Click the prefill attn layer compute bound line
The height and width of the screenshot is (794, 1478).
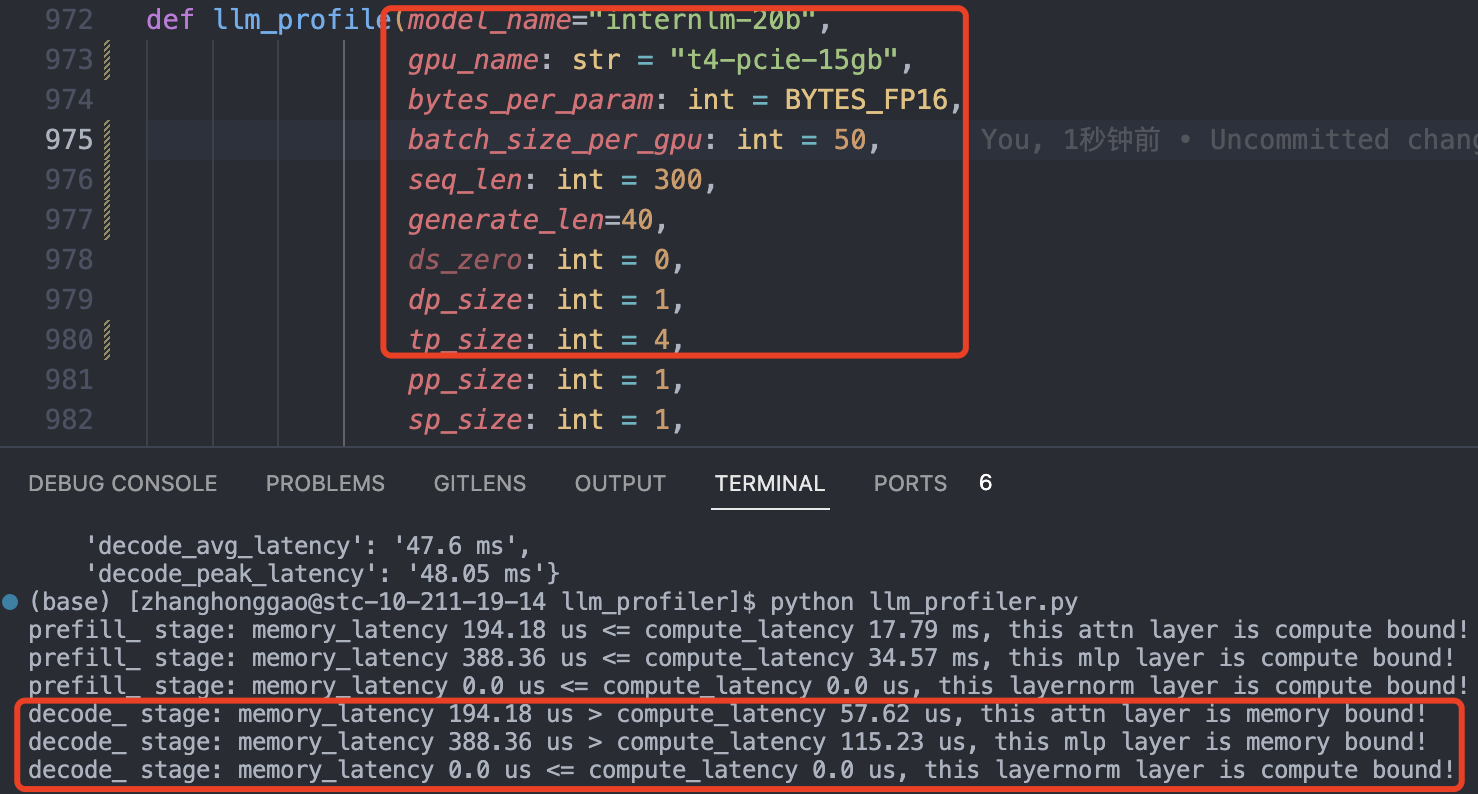pos(748,630)
